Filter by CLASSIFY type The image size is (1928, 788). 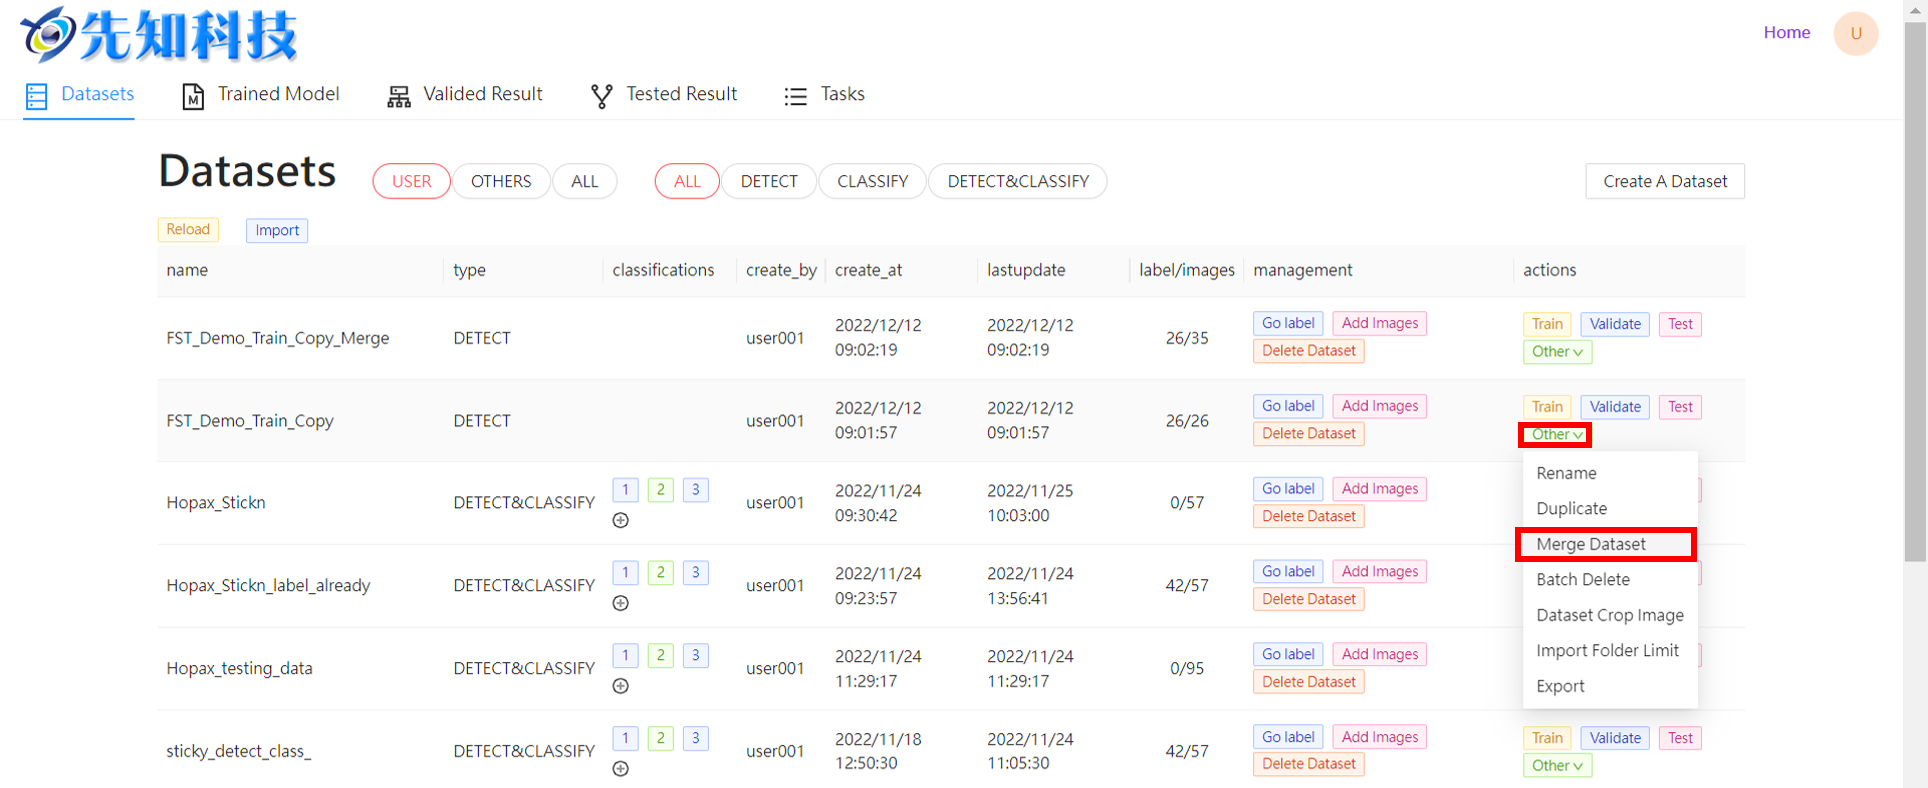872,181
